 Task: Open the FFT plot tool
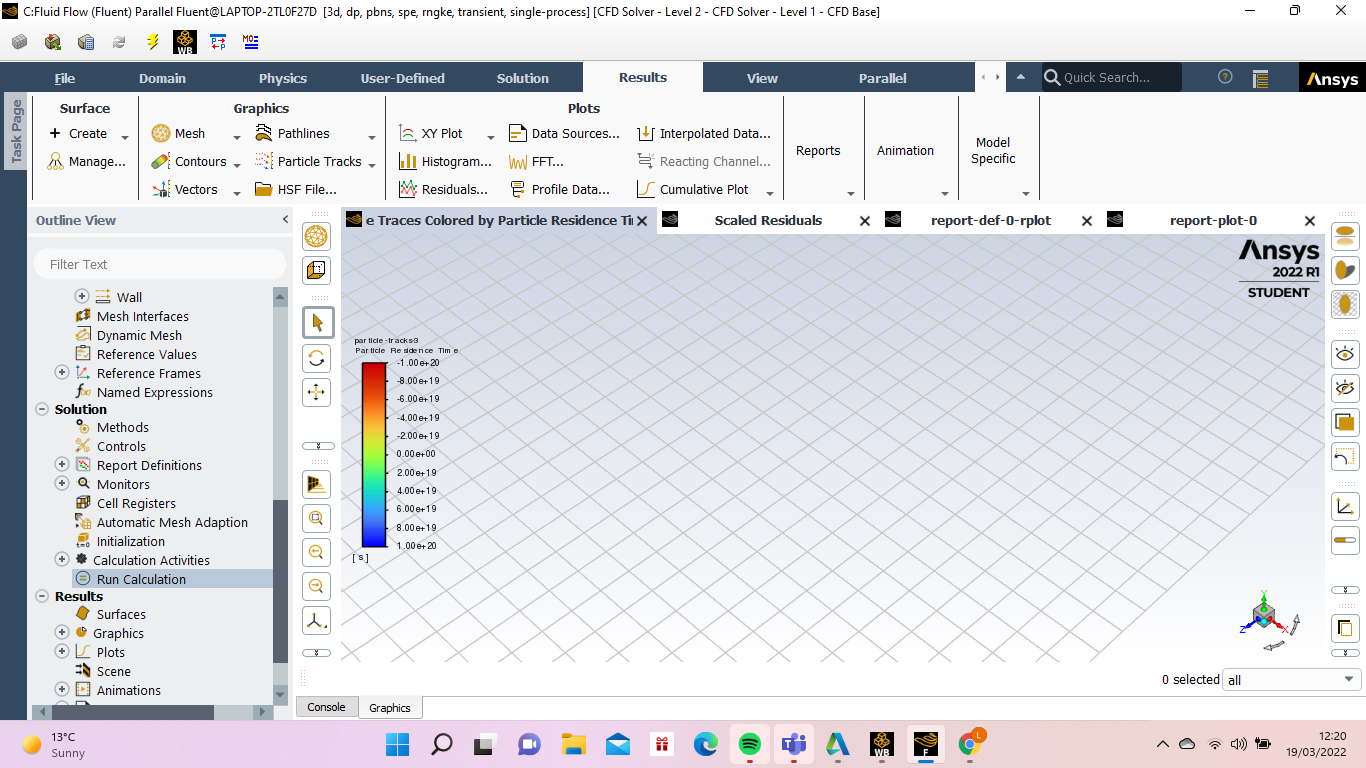517,161
